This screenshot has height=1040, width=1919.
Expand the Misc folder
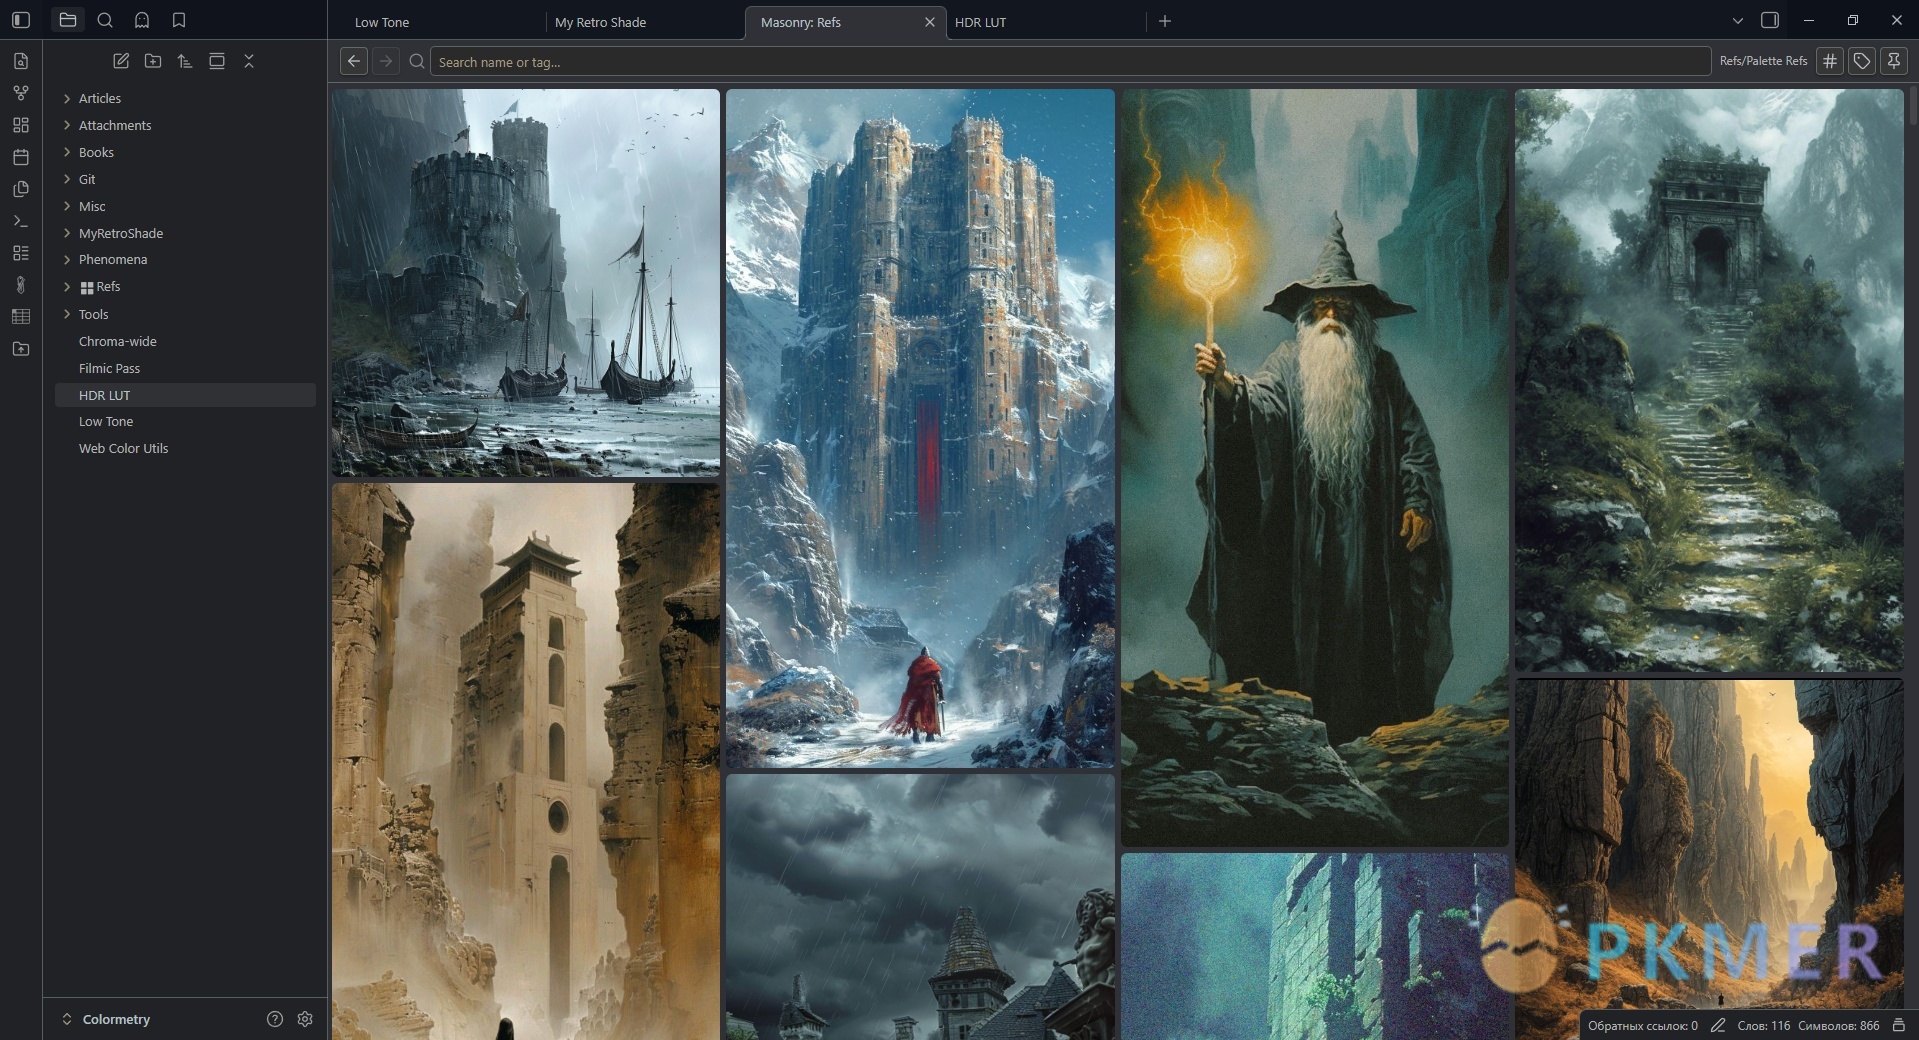67,206
